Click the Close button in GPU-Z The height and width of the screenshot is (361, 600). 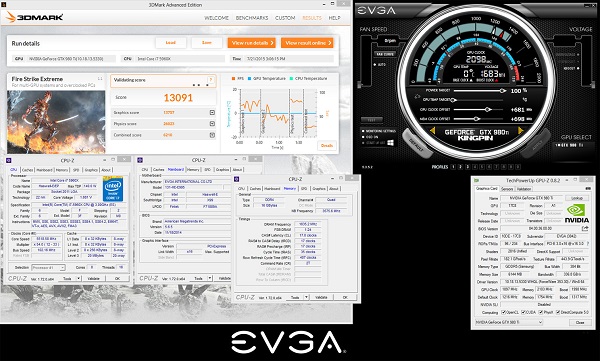point(580,322)
